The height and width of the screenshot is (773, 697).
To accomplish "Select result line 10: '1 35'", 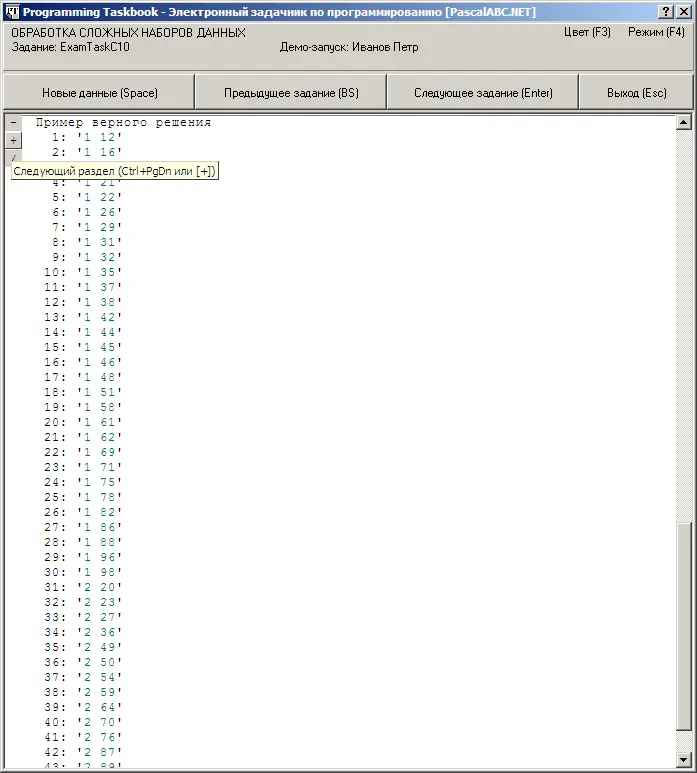I will (82, 272).
